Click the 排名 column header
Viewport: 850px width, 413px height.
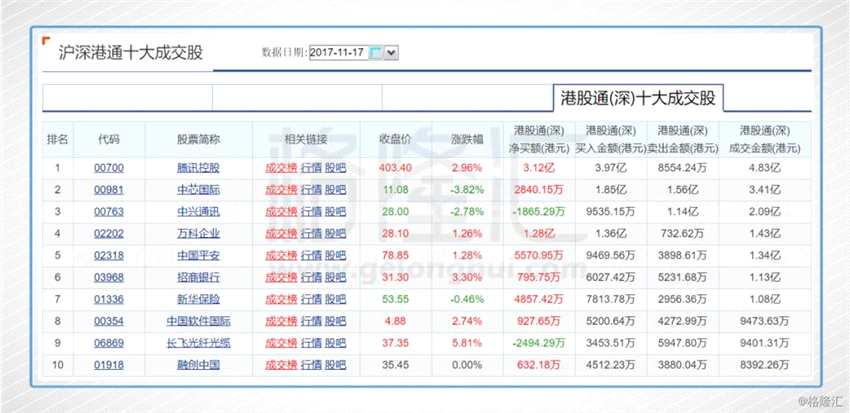[57, 139]
